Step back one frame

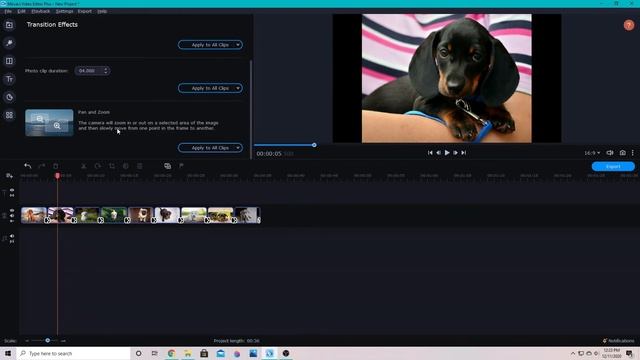pos(438,153)
